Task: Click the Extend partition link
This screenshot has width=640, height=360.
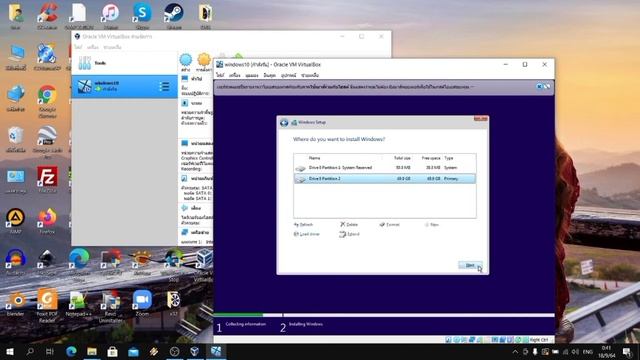Action: [x=349, y=234]
